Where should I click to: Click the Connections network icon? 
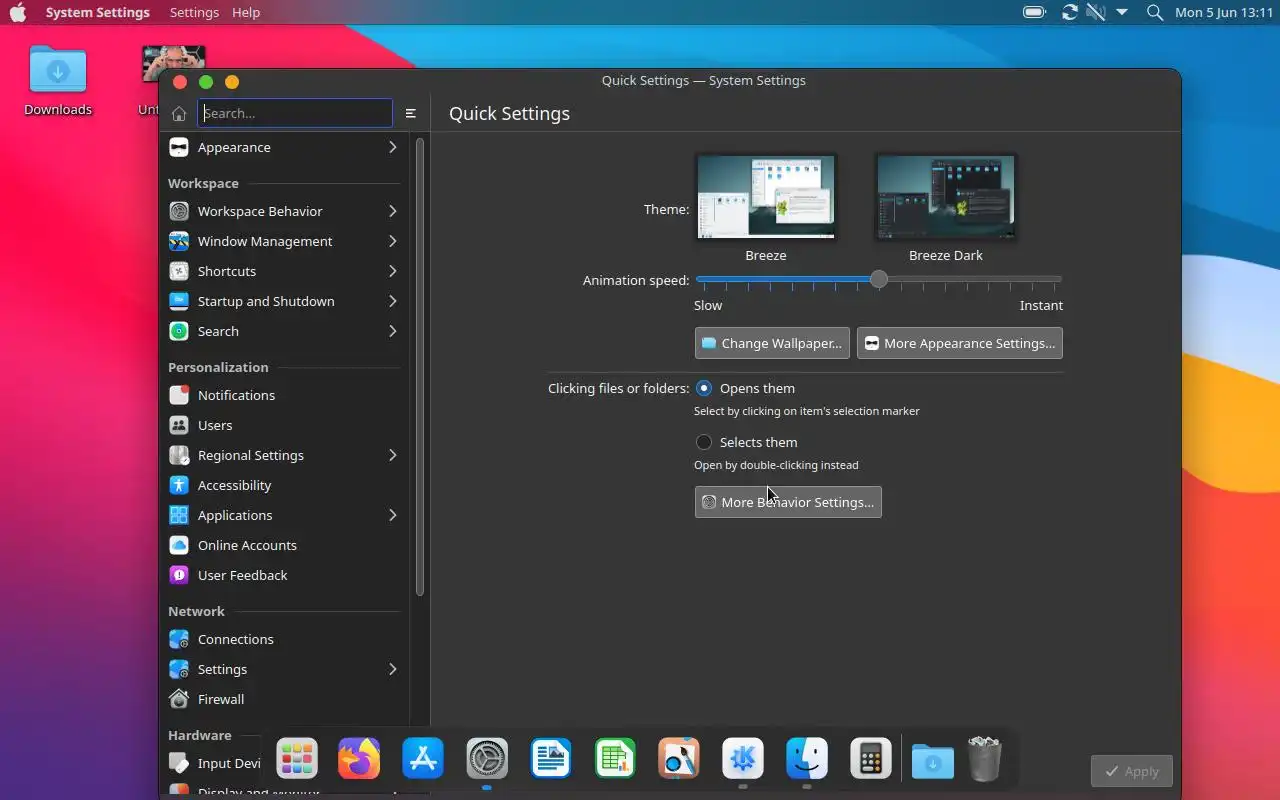tap(179, 639)
